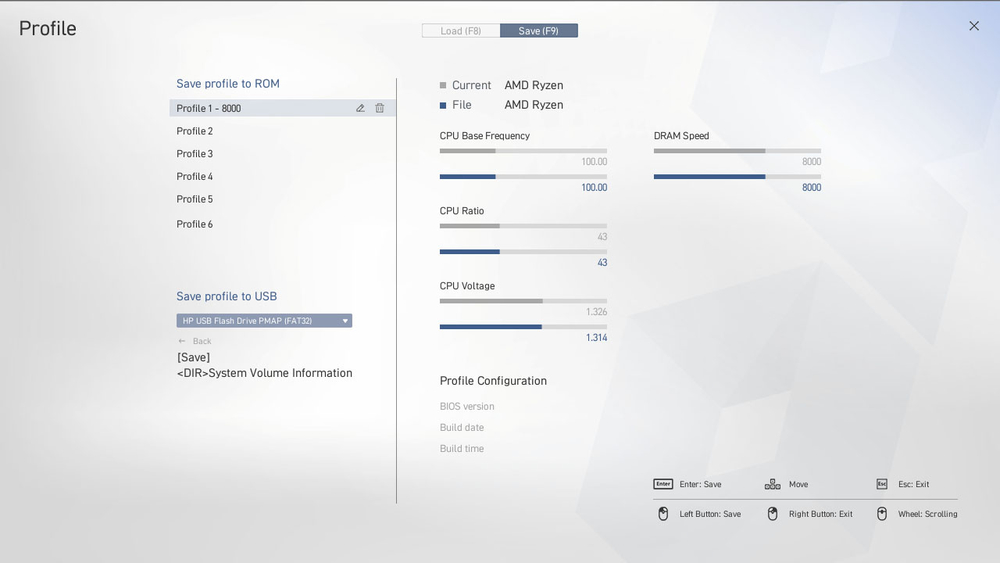Delete Profile 1 using the trash icon
Image resolution: width=1000 pixels, height=563 pixels.
[x=379, y=108]
